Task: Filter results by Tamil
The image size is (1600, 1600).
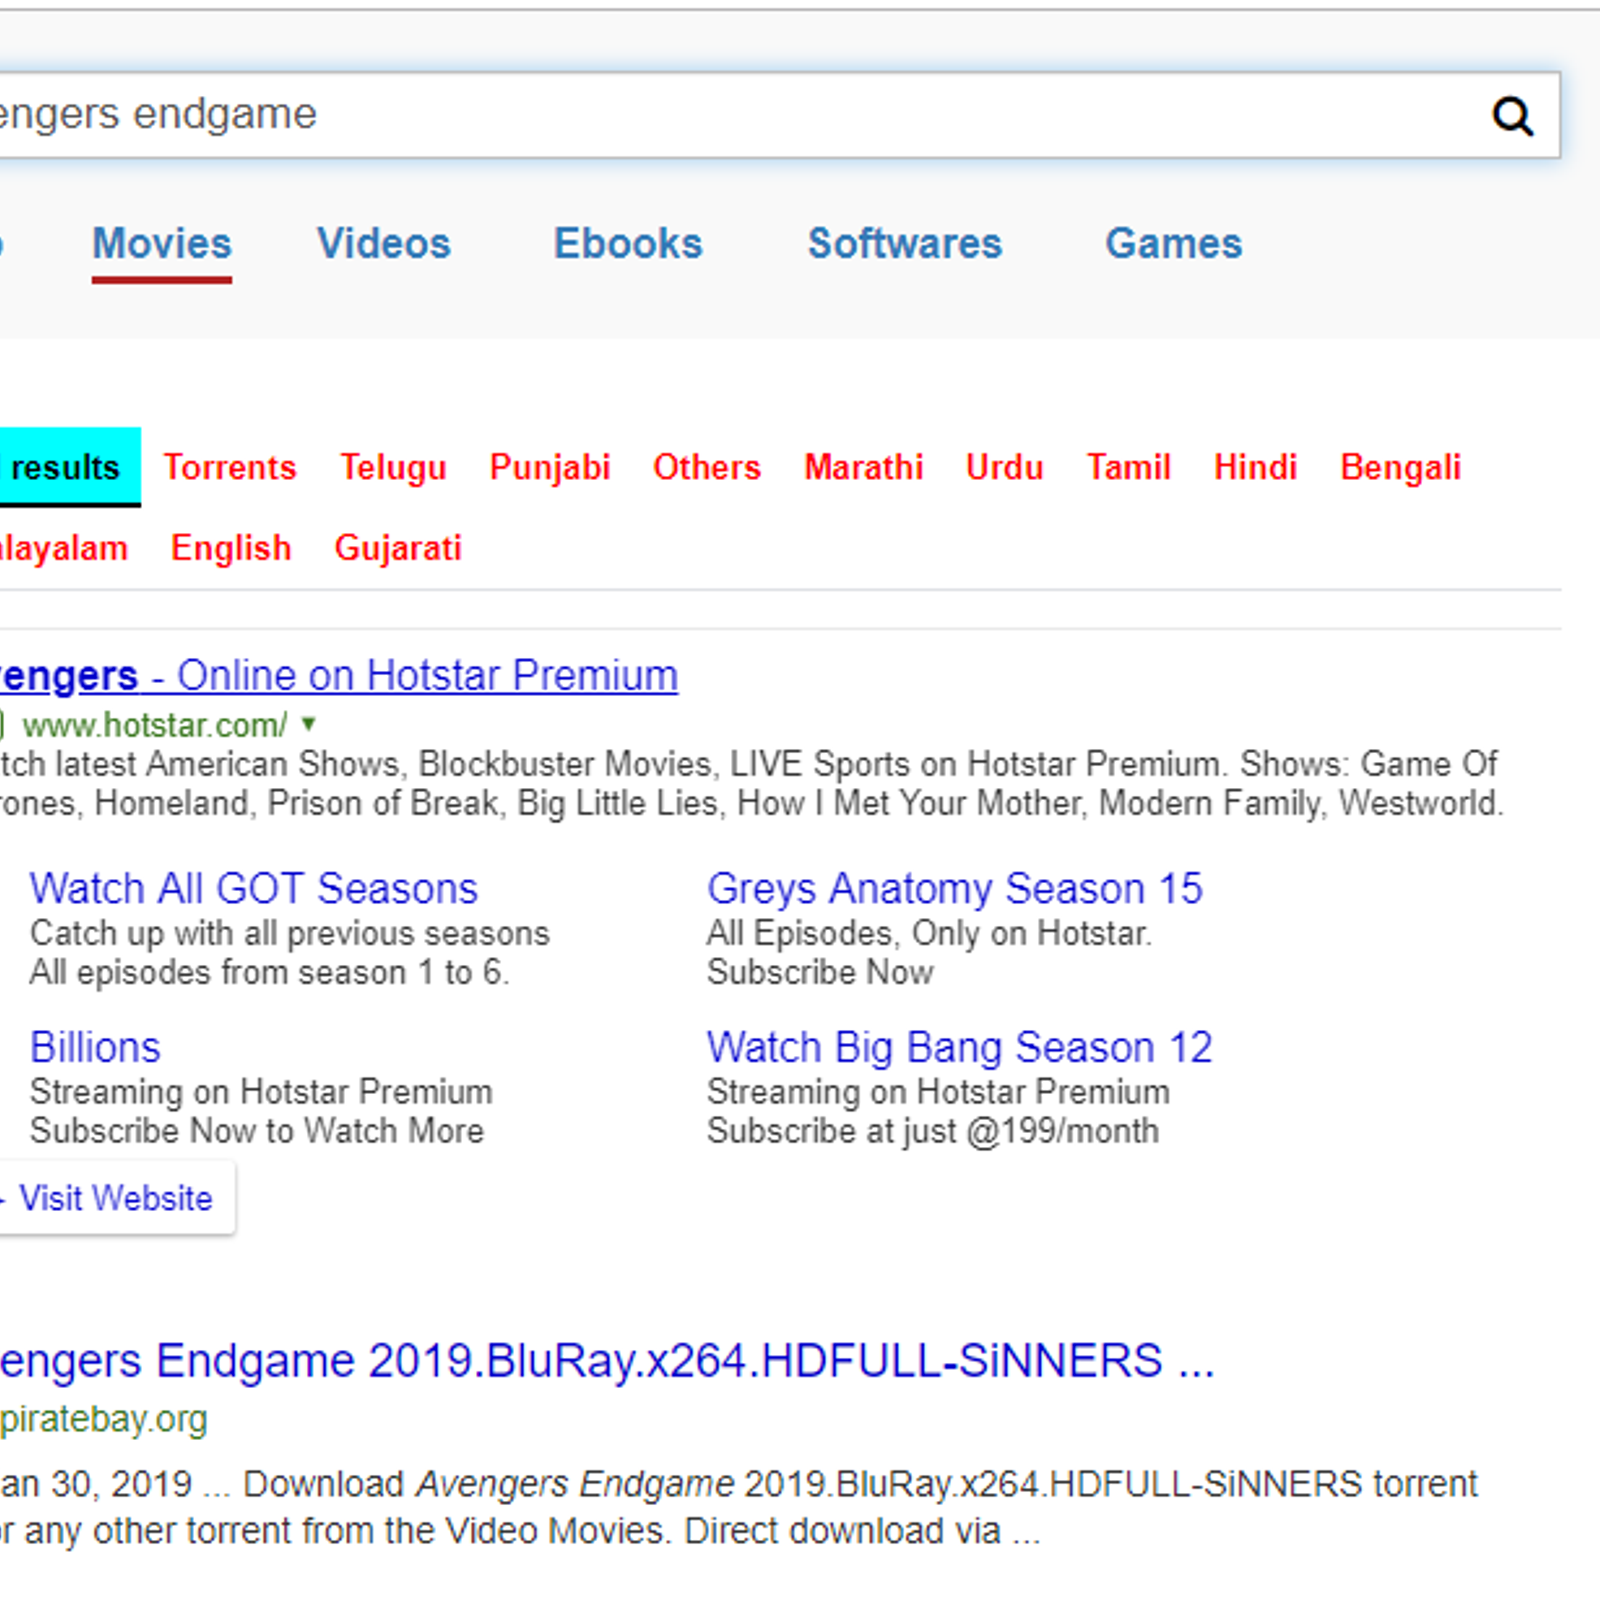Action: point(1129,467)
